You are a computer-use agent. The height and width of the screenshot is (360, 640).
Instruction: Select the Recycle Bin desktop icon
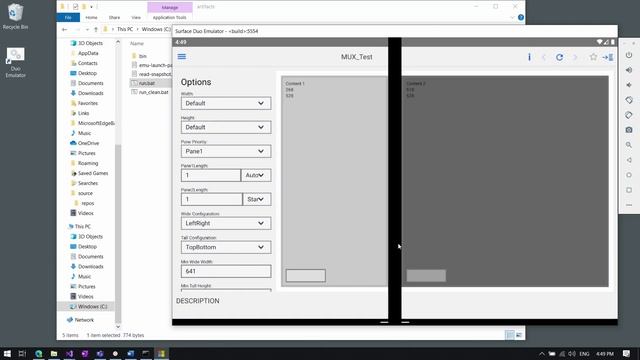[16, 16]
